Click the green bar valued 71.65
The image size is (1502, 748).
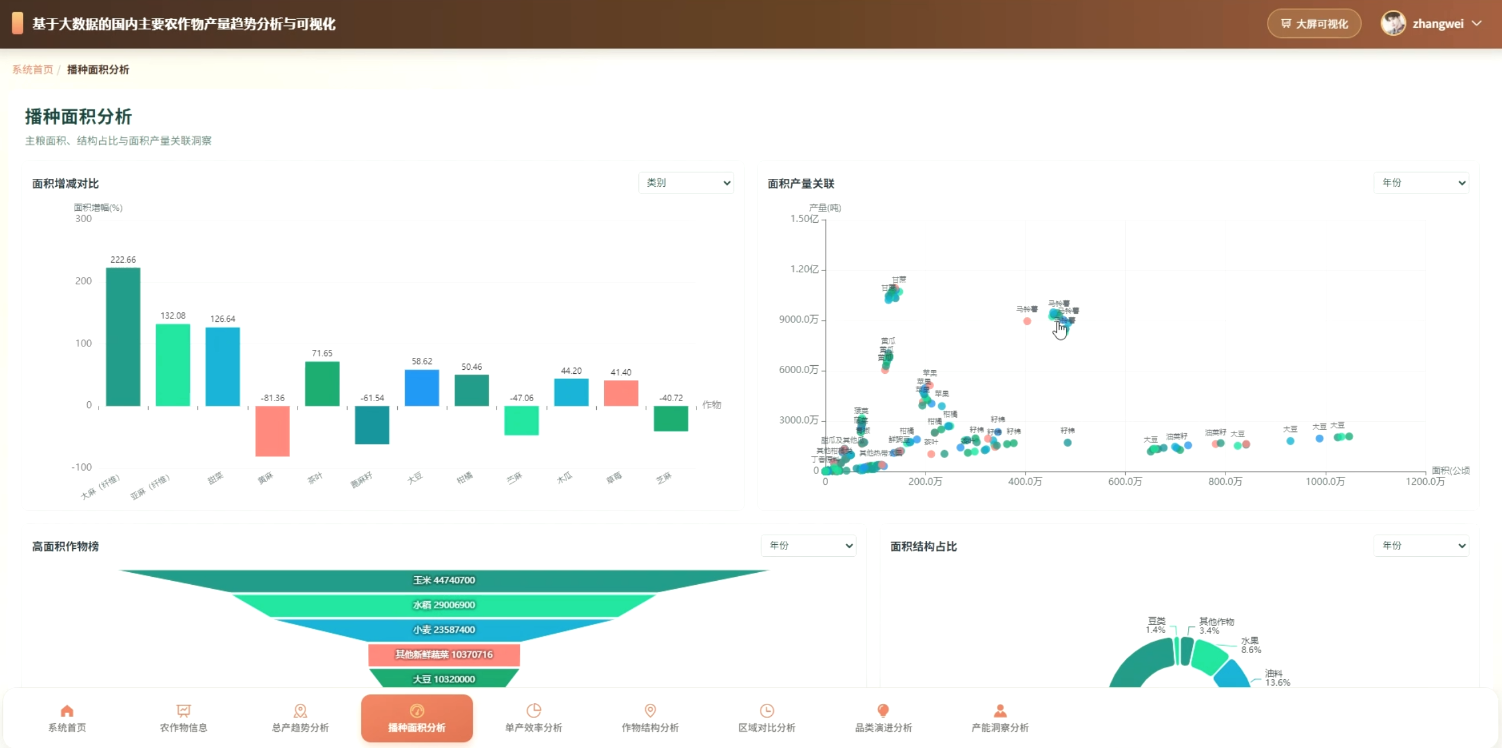[322, 384]
